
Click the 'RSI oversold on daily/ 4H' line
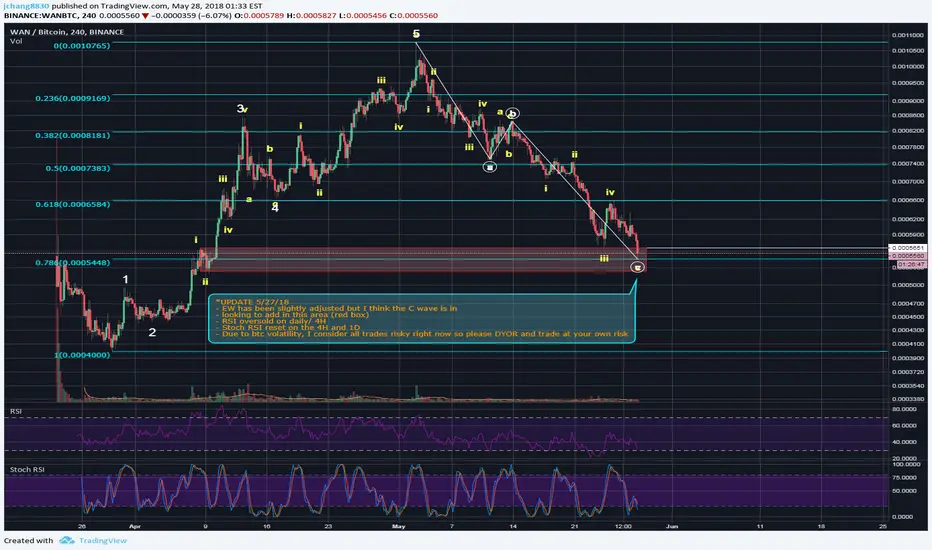[270, 321]
